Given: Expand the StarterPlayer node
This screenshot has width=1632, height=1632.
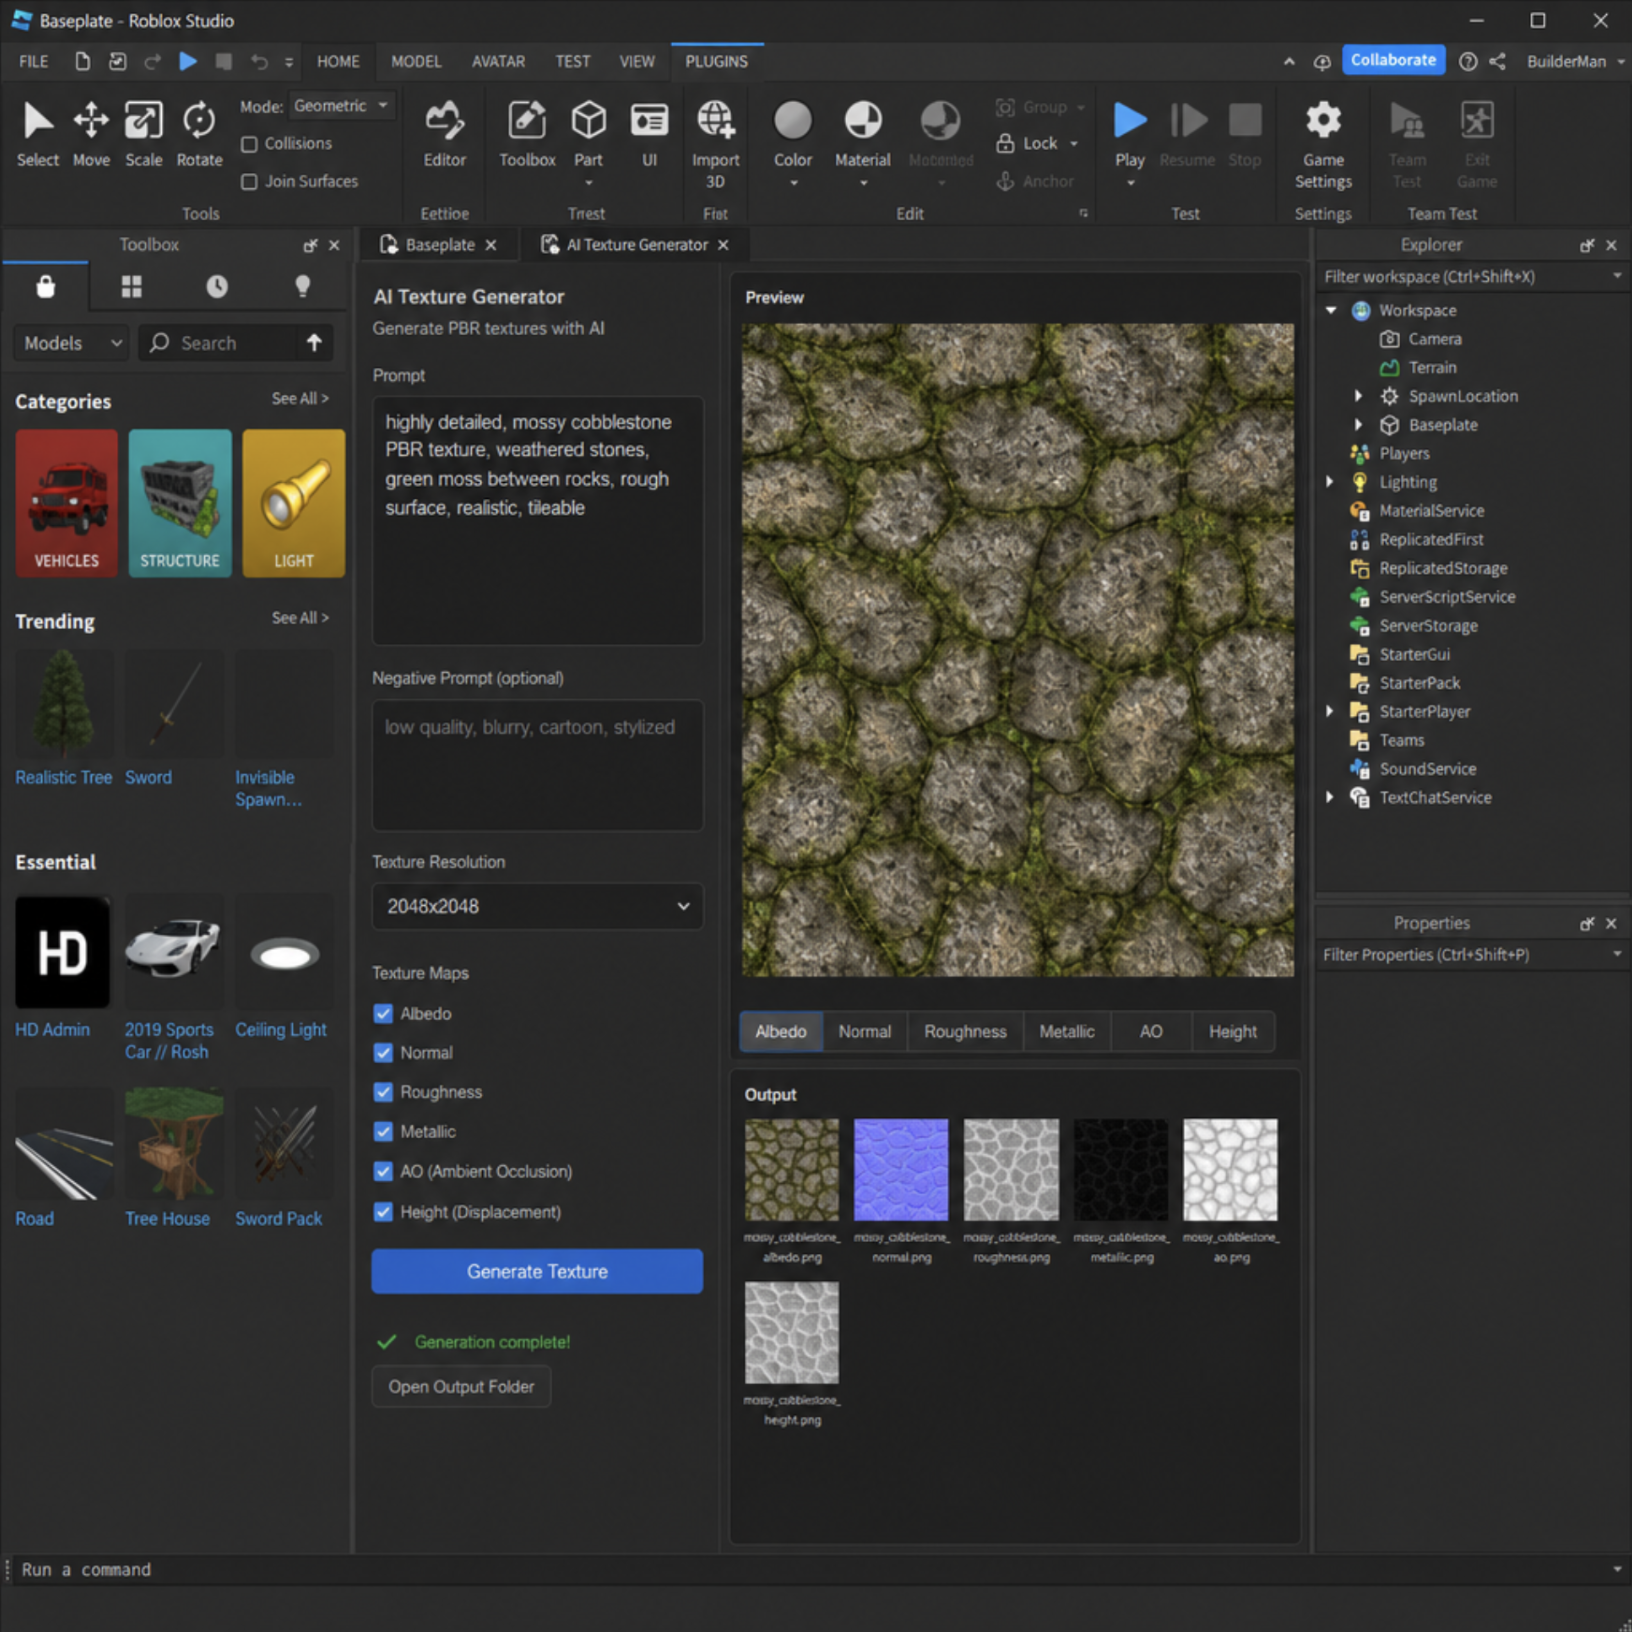Looking at the screenshot, I should pyautogui.click(x=1330, y=711).
